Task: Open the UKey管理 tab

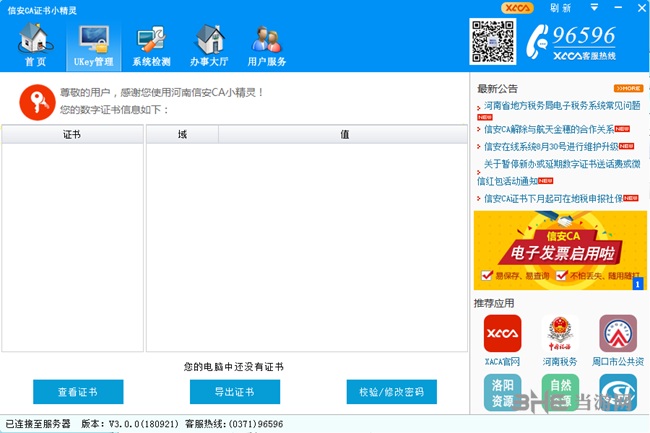Action: coord(94,46)
